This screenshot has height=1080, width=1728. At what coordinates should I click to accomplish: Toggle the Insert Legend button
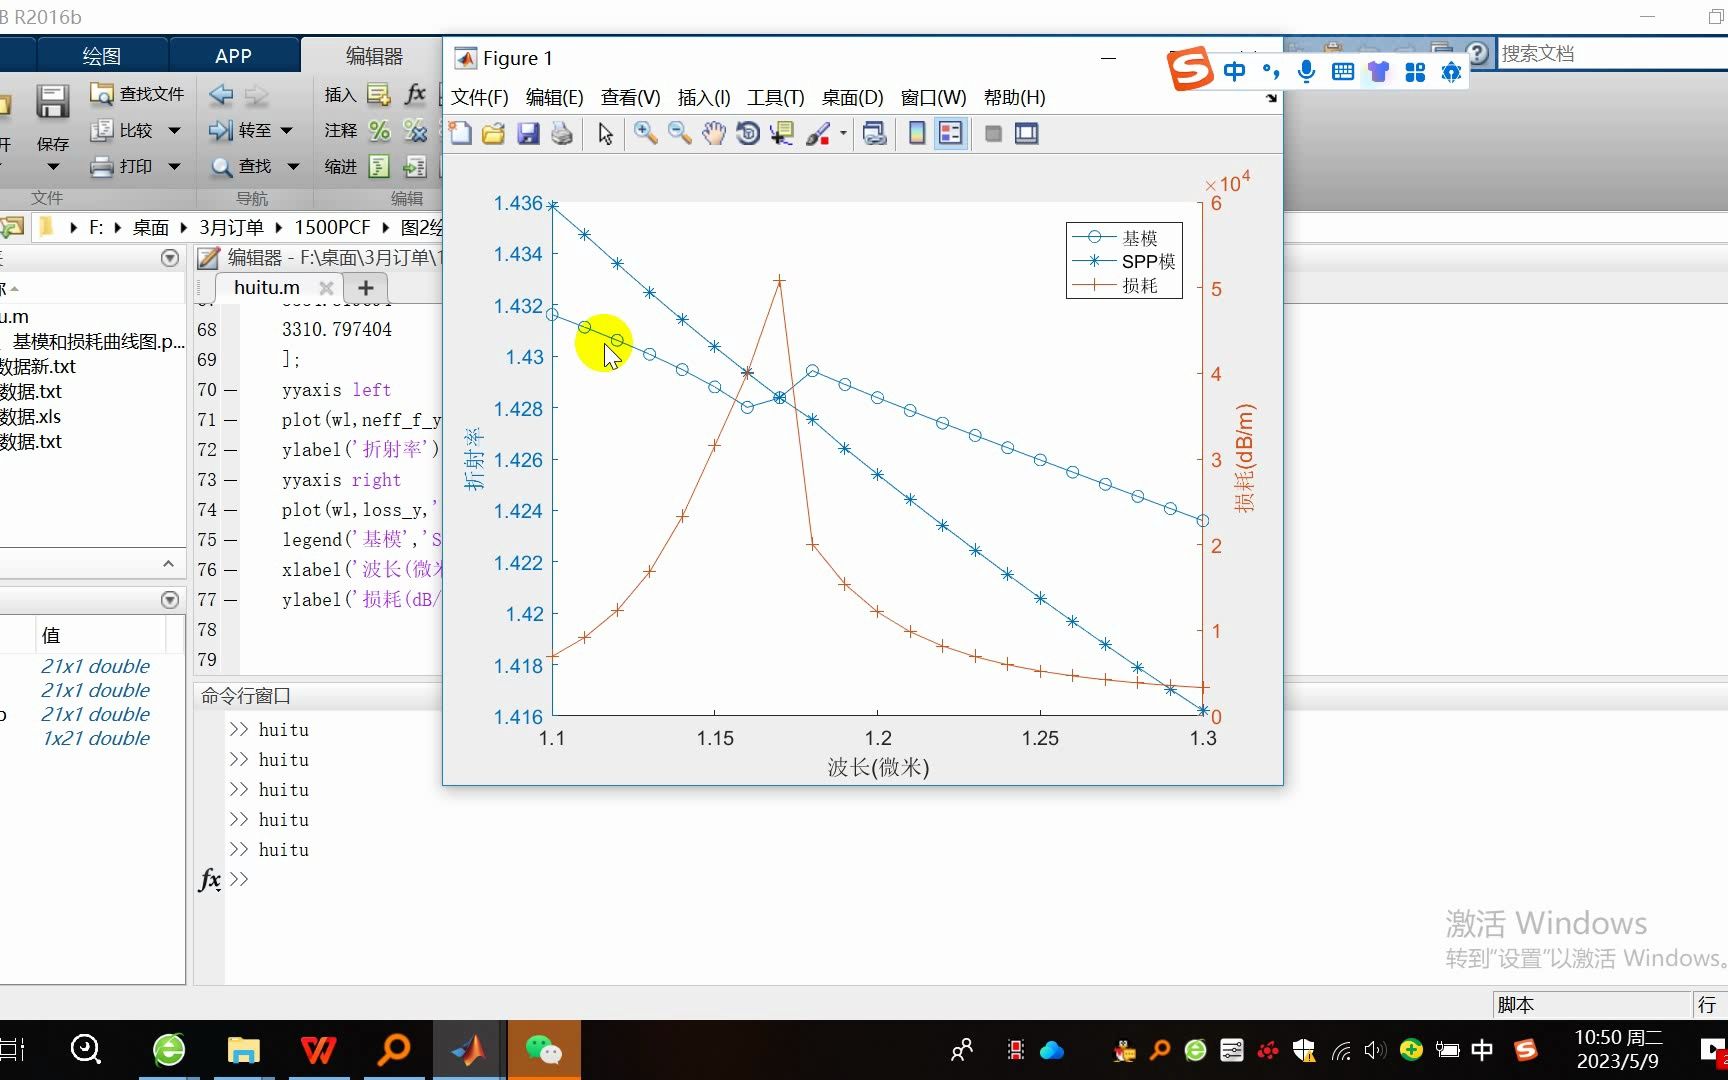point(950,134)
